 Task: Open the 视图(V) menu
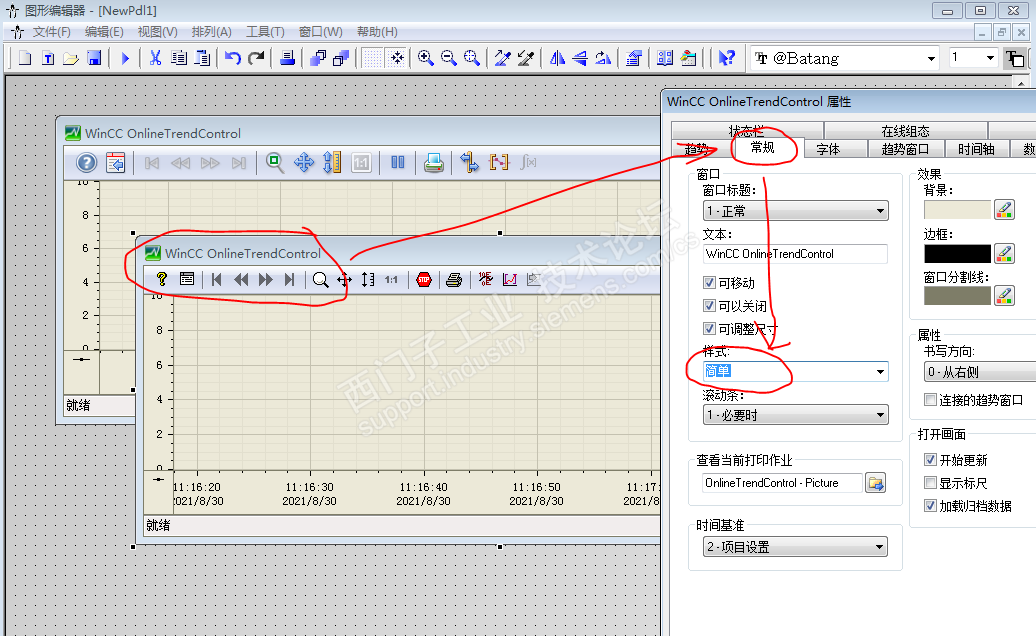pos(157,32)
